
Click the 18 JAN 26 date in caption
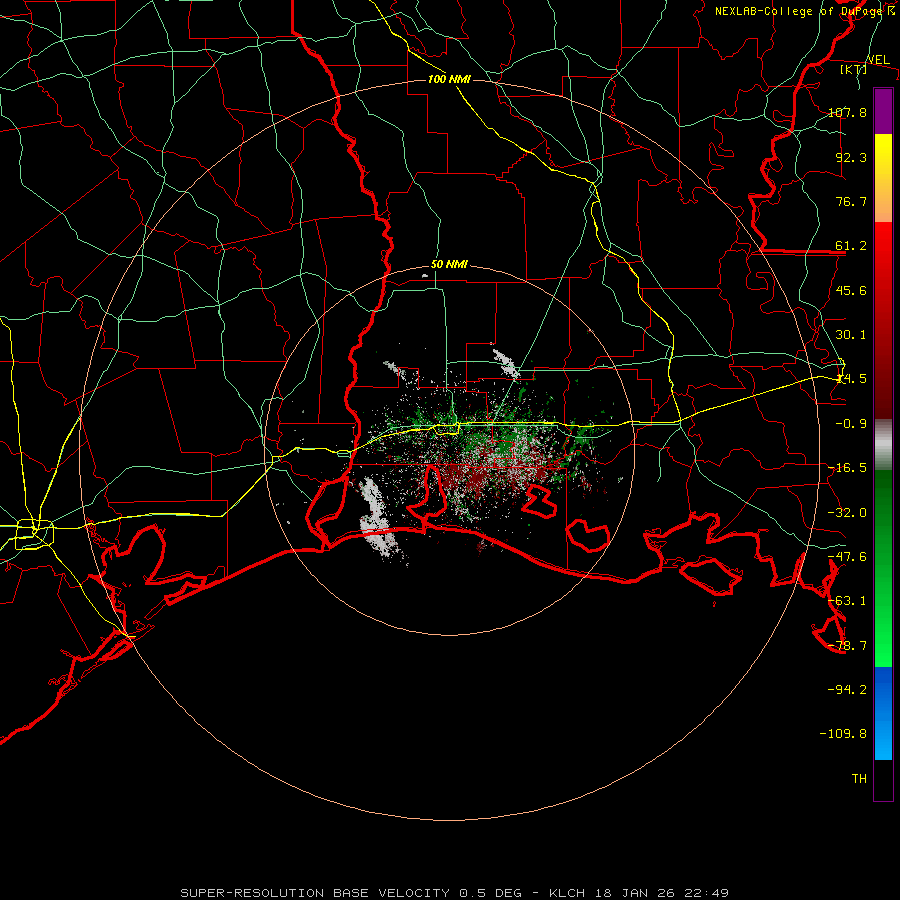636,893
